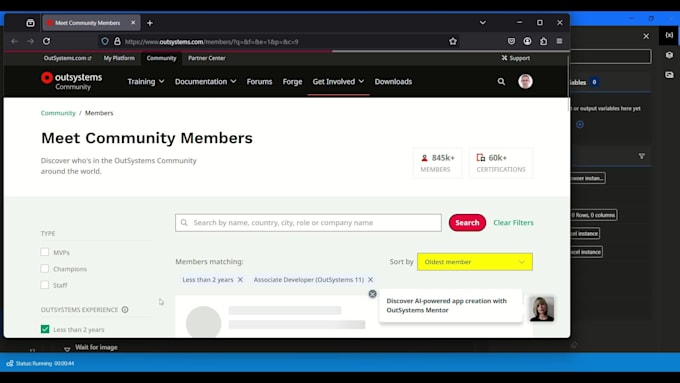Viewport: 680px width, 383px height.
Task: Show OutSystems experience info icon
Action: coord(125,310)
